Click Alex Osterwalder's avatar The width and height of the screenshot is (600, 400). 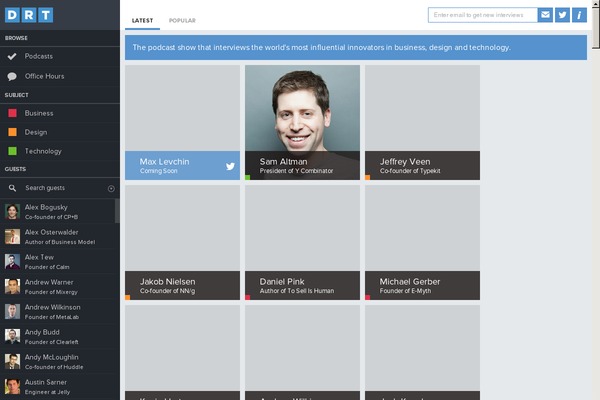[x=12, y=237]
